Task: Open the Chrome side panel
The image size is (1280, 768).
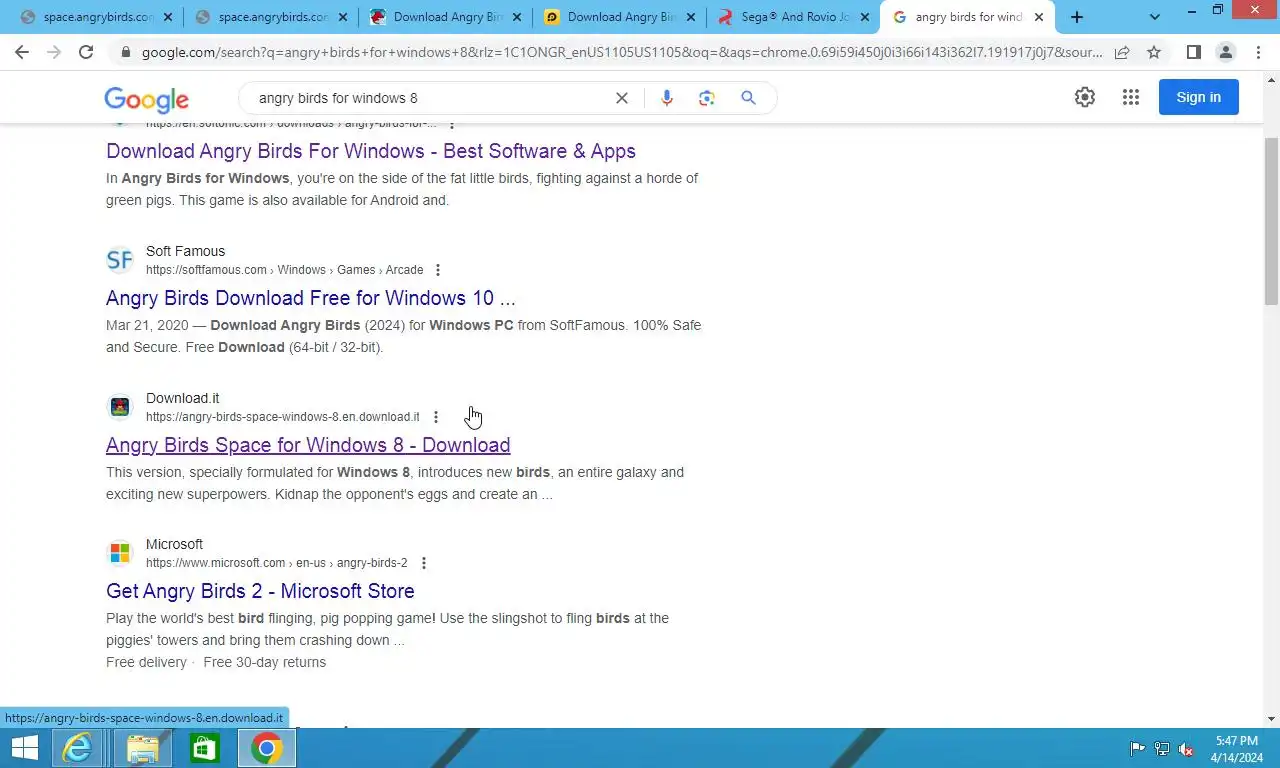Action: pos(1193,52)
